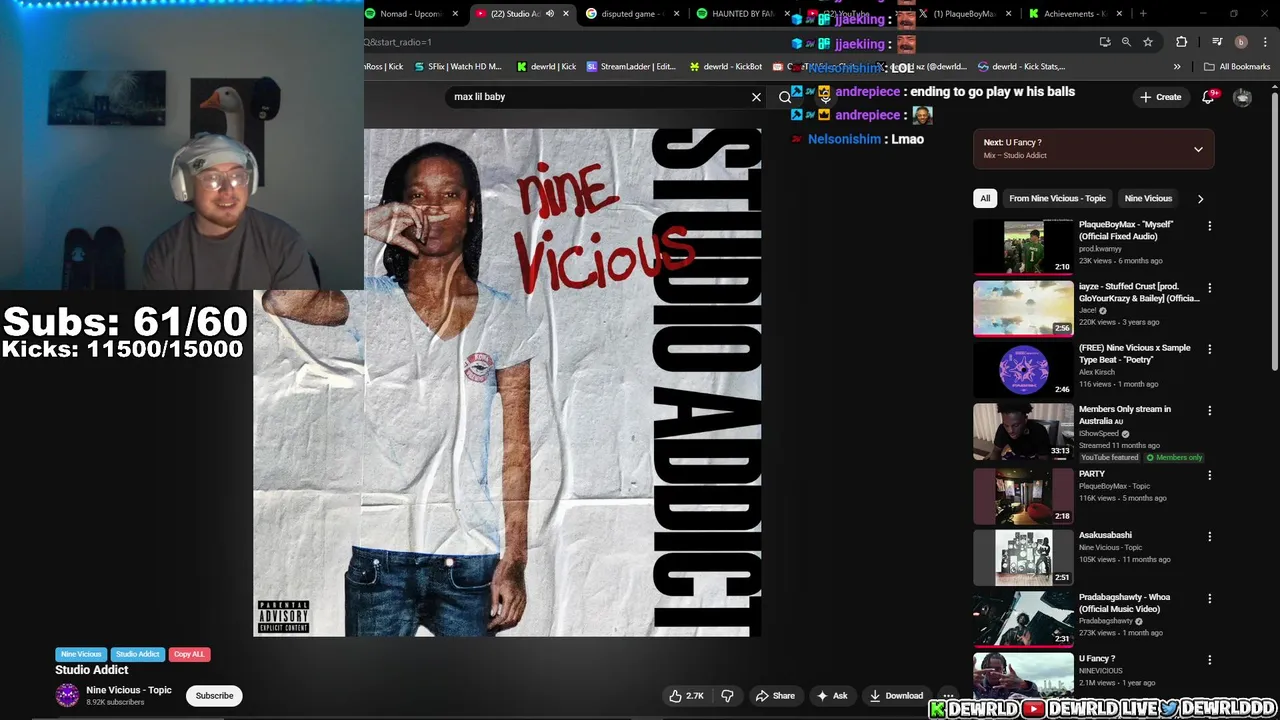Open iayze Stuffed Crust video thumbnail
1280x720 pixels.
coord(1023,308)
